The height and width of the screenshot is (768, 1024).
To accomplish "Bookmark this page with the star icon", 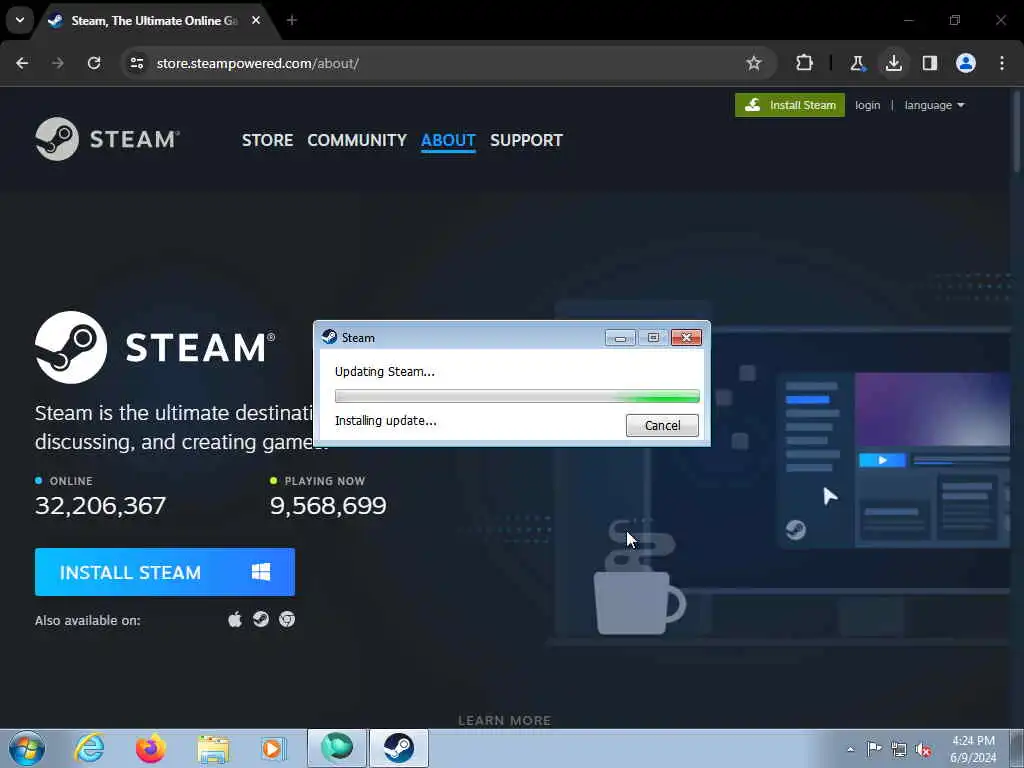I will (754, 63).
